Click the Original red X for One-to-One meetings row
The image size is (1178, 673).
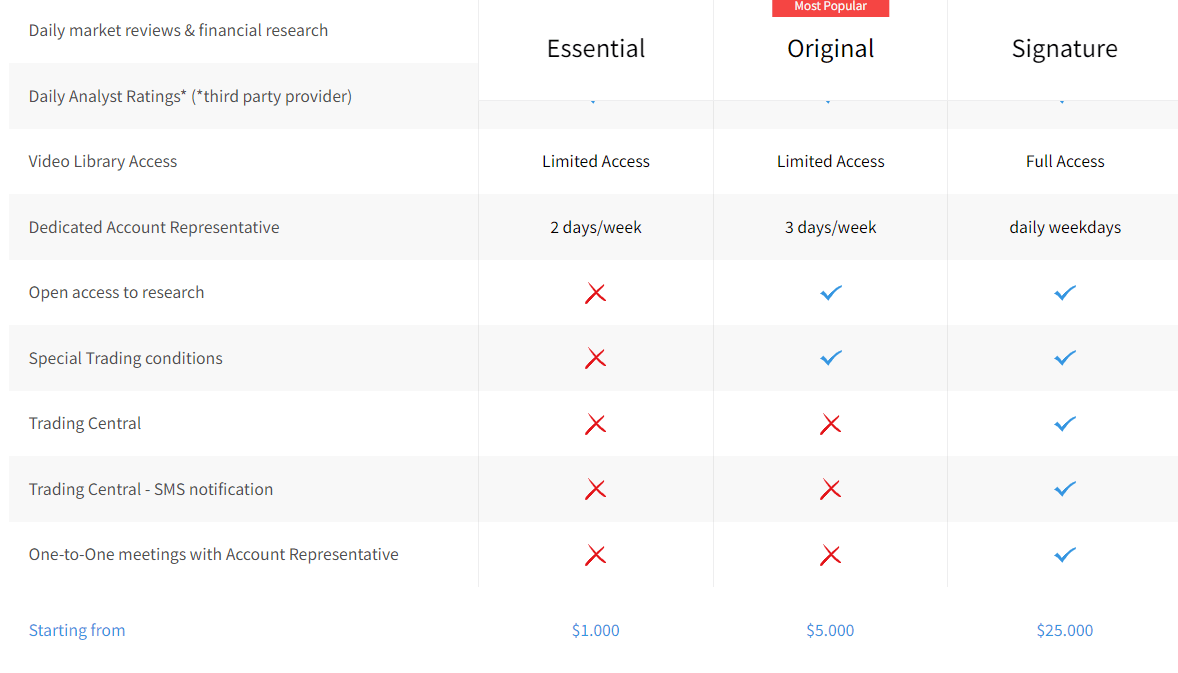pos(830,555)
